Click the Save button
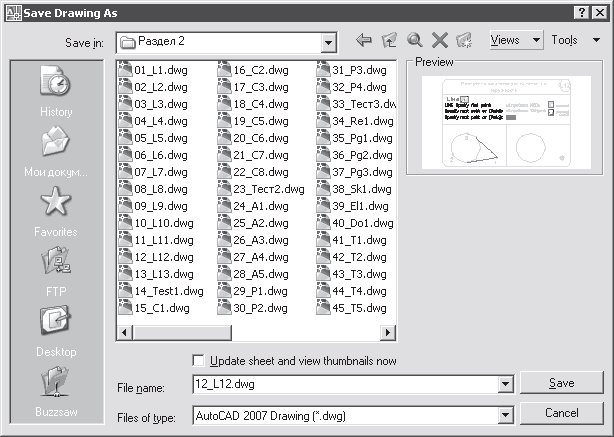The image size is (614, 437). point(561,384)
